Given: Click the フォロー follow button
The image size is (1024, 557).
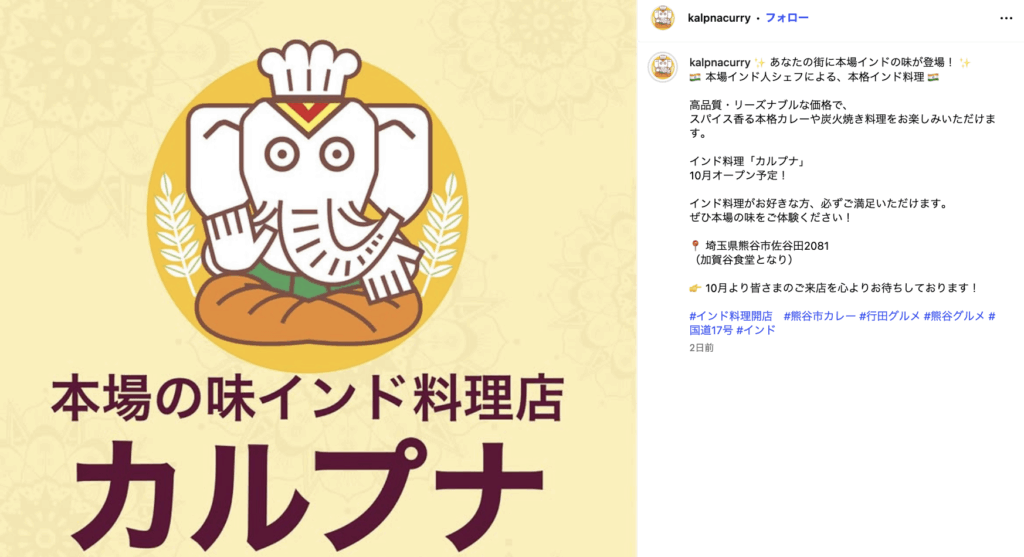Looking at the screenshot, I should (x=786, y=18).
